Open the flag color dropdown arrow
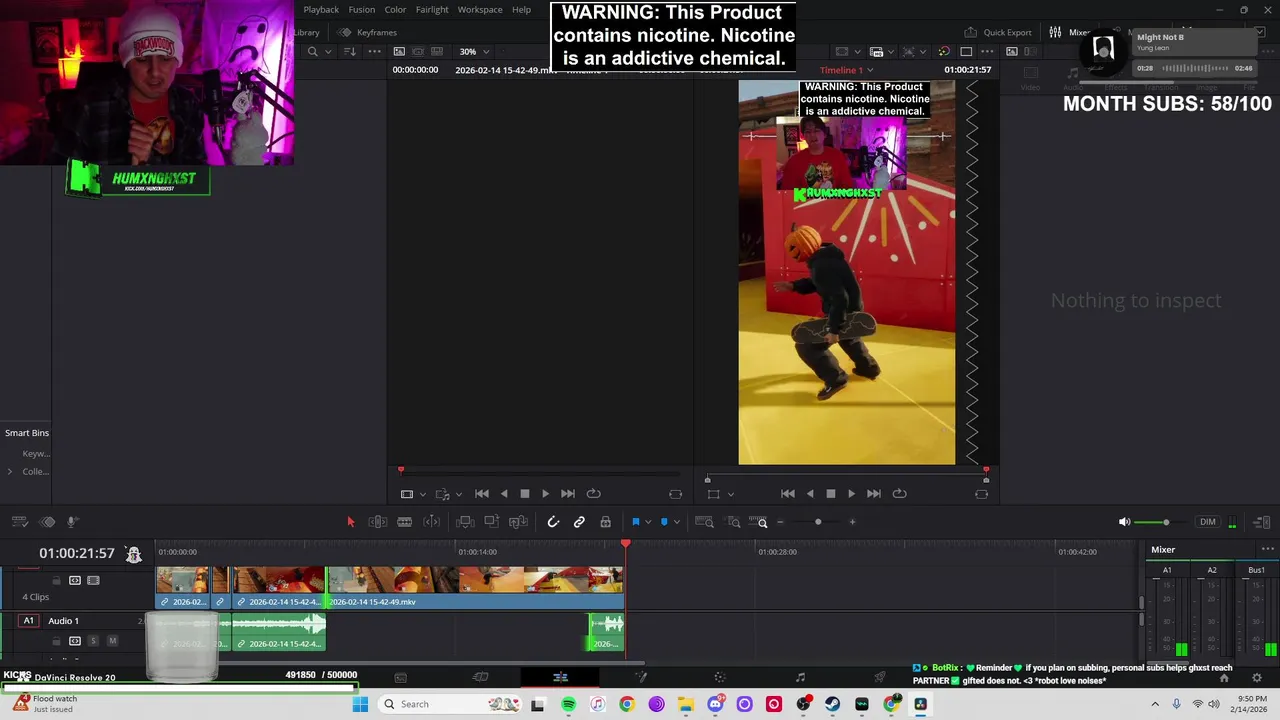 coord(648,522)
